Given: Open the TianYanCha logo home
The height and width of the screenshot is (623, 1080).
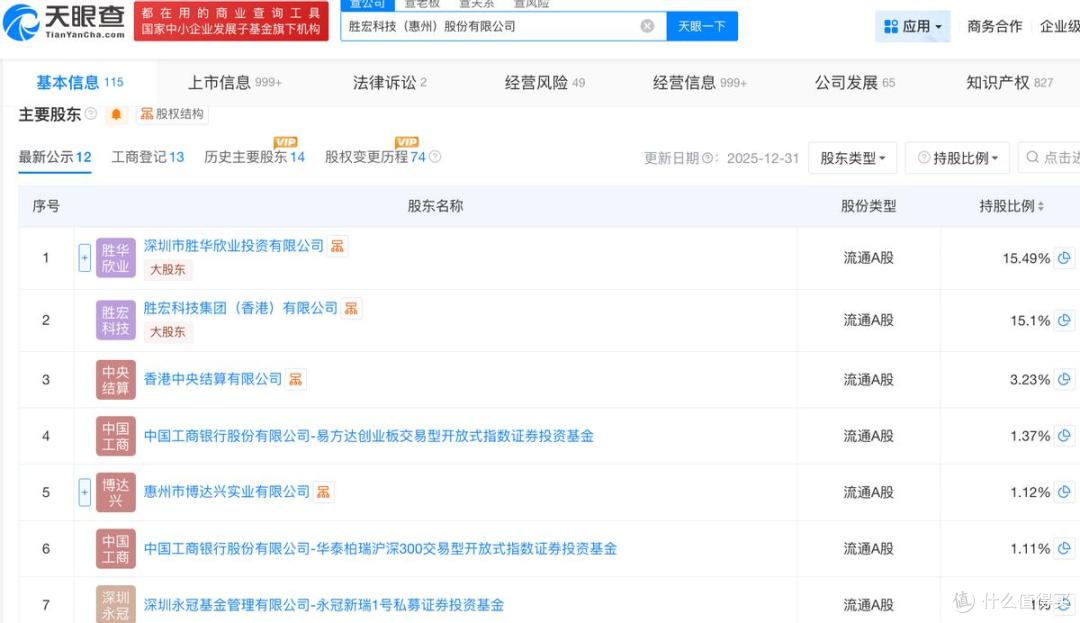Looking at the screenshot, I should coord(65,22).
